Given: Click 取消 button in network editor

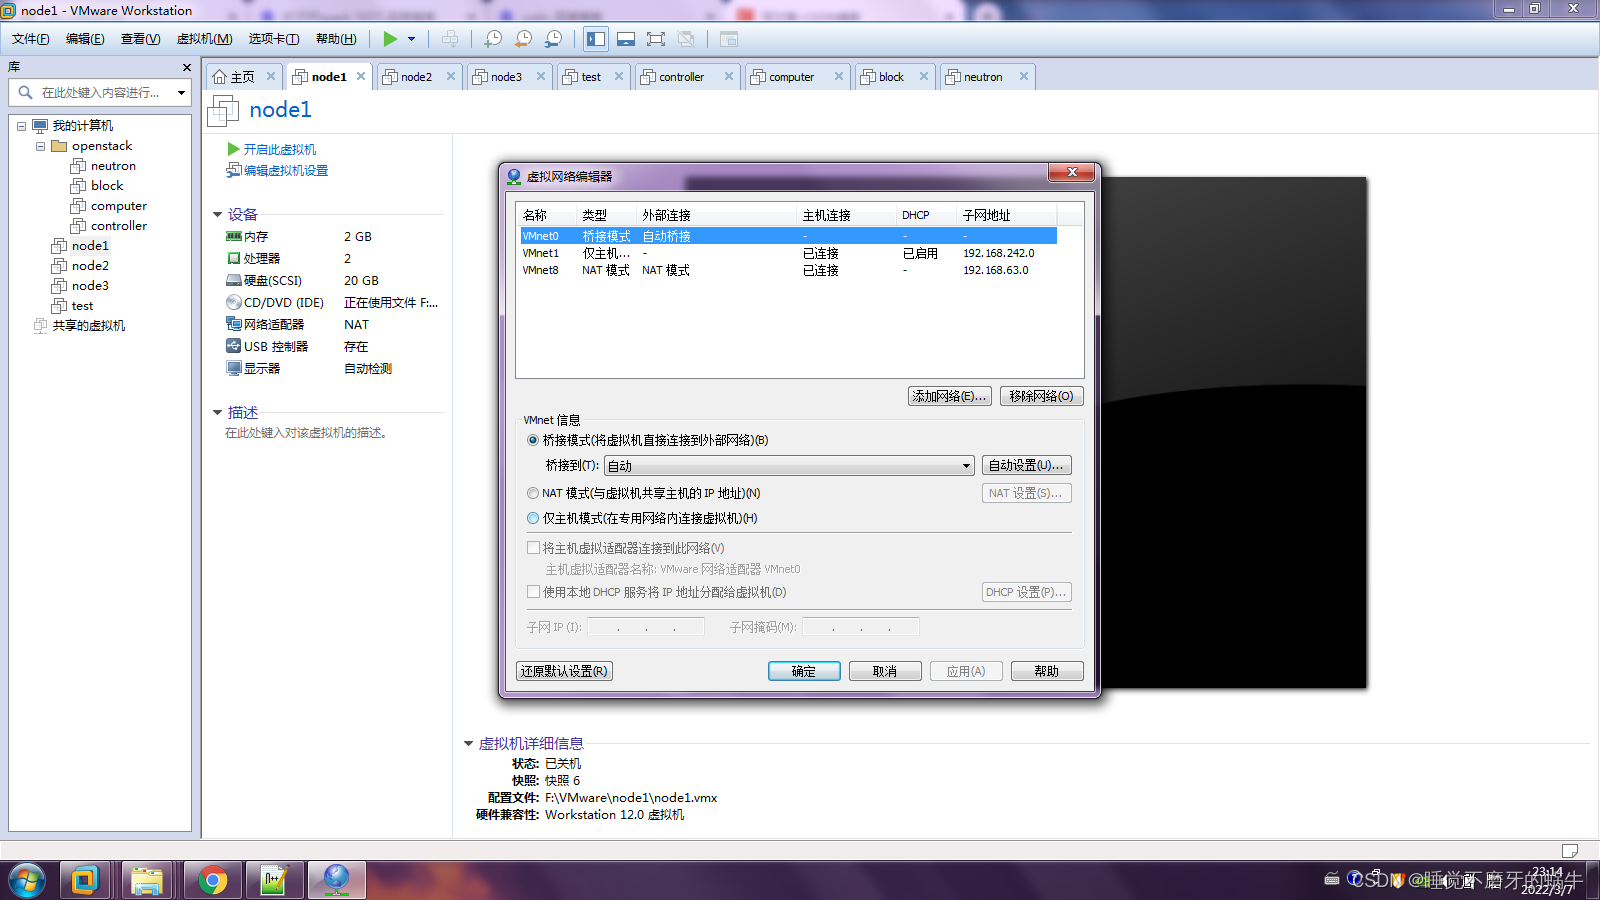Looking at the screenshot, I should (x=885, y=671).
